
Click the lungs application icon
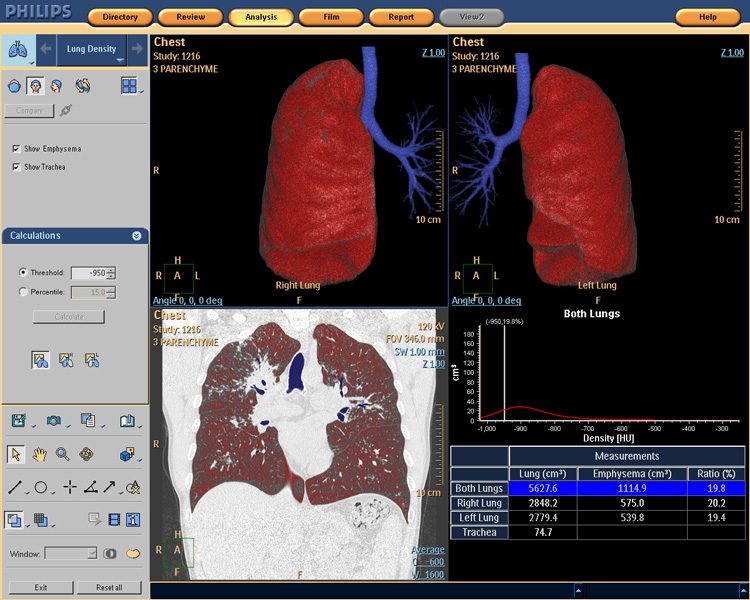(x=17, y=49)
